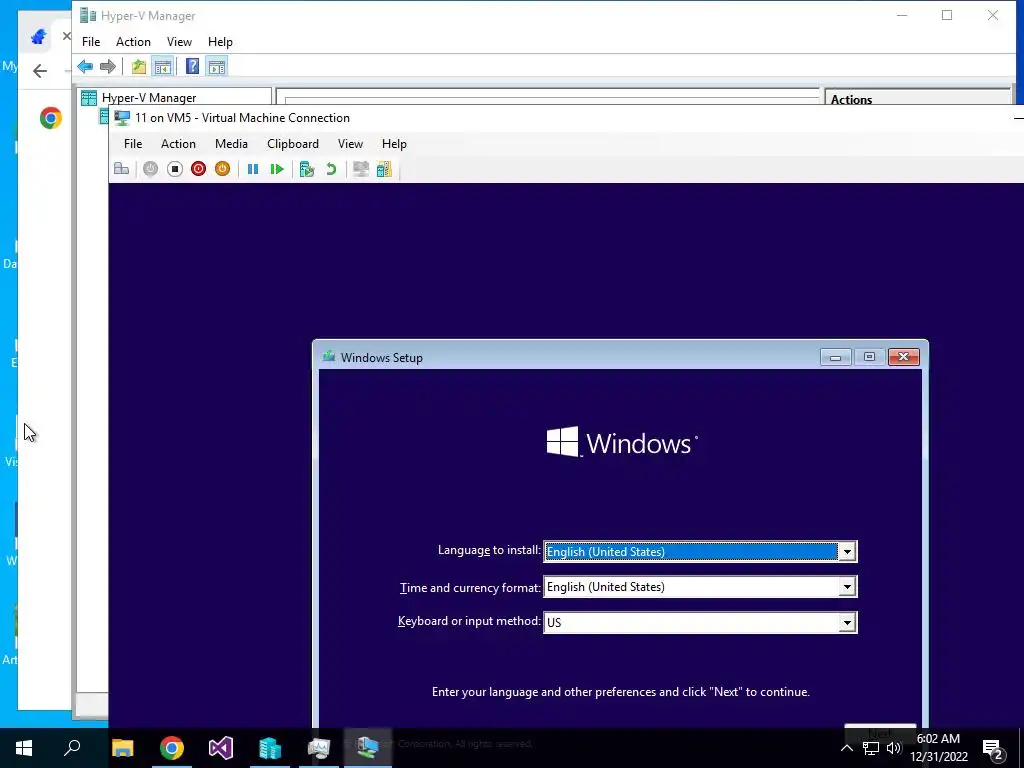Revert VM using green undo arrow

[x=331, y=169]
